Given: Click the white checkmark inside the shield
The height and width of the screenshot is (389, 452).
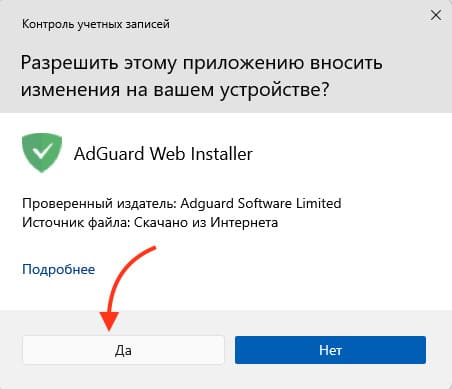Looking at the screenshot, I should click(44, 151).
